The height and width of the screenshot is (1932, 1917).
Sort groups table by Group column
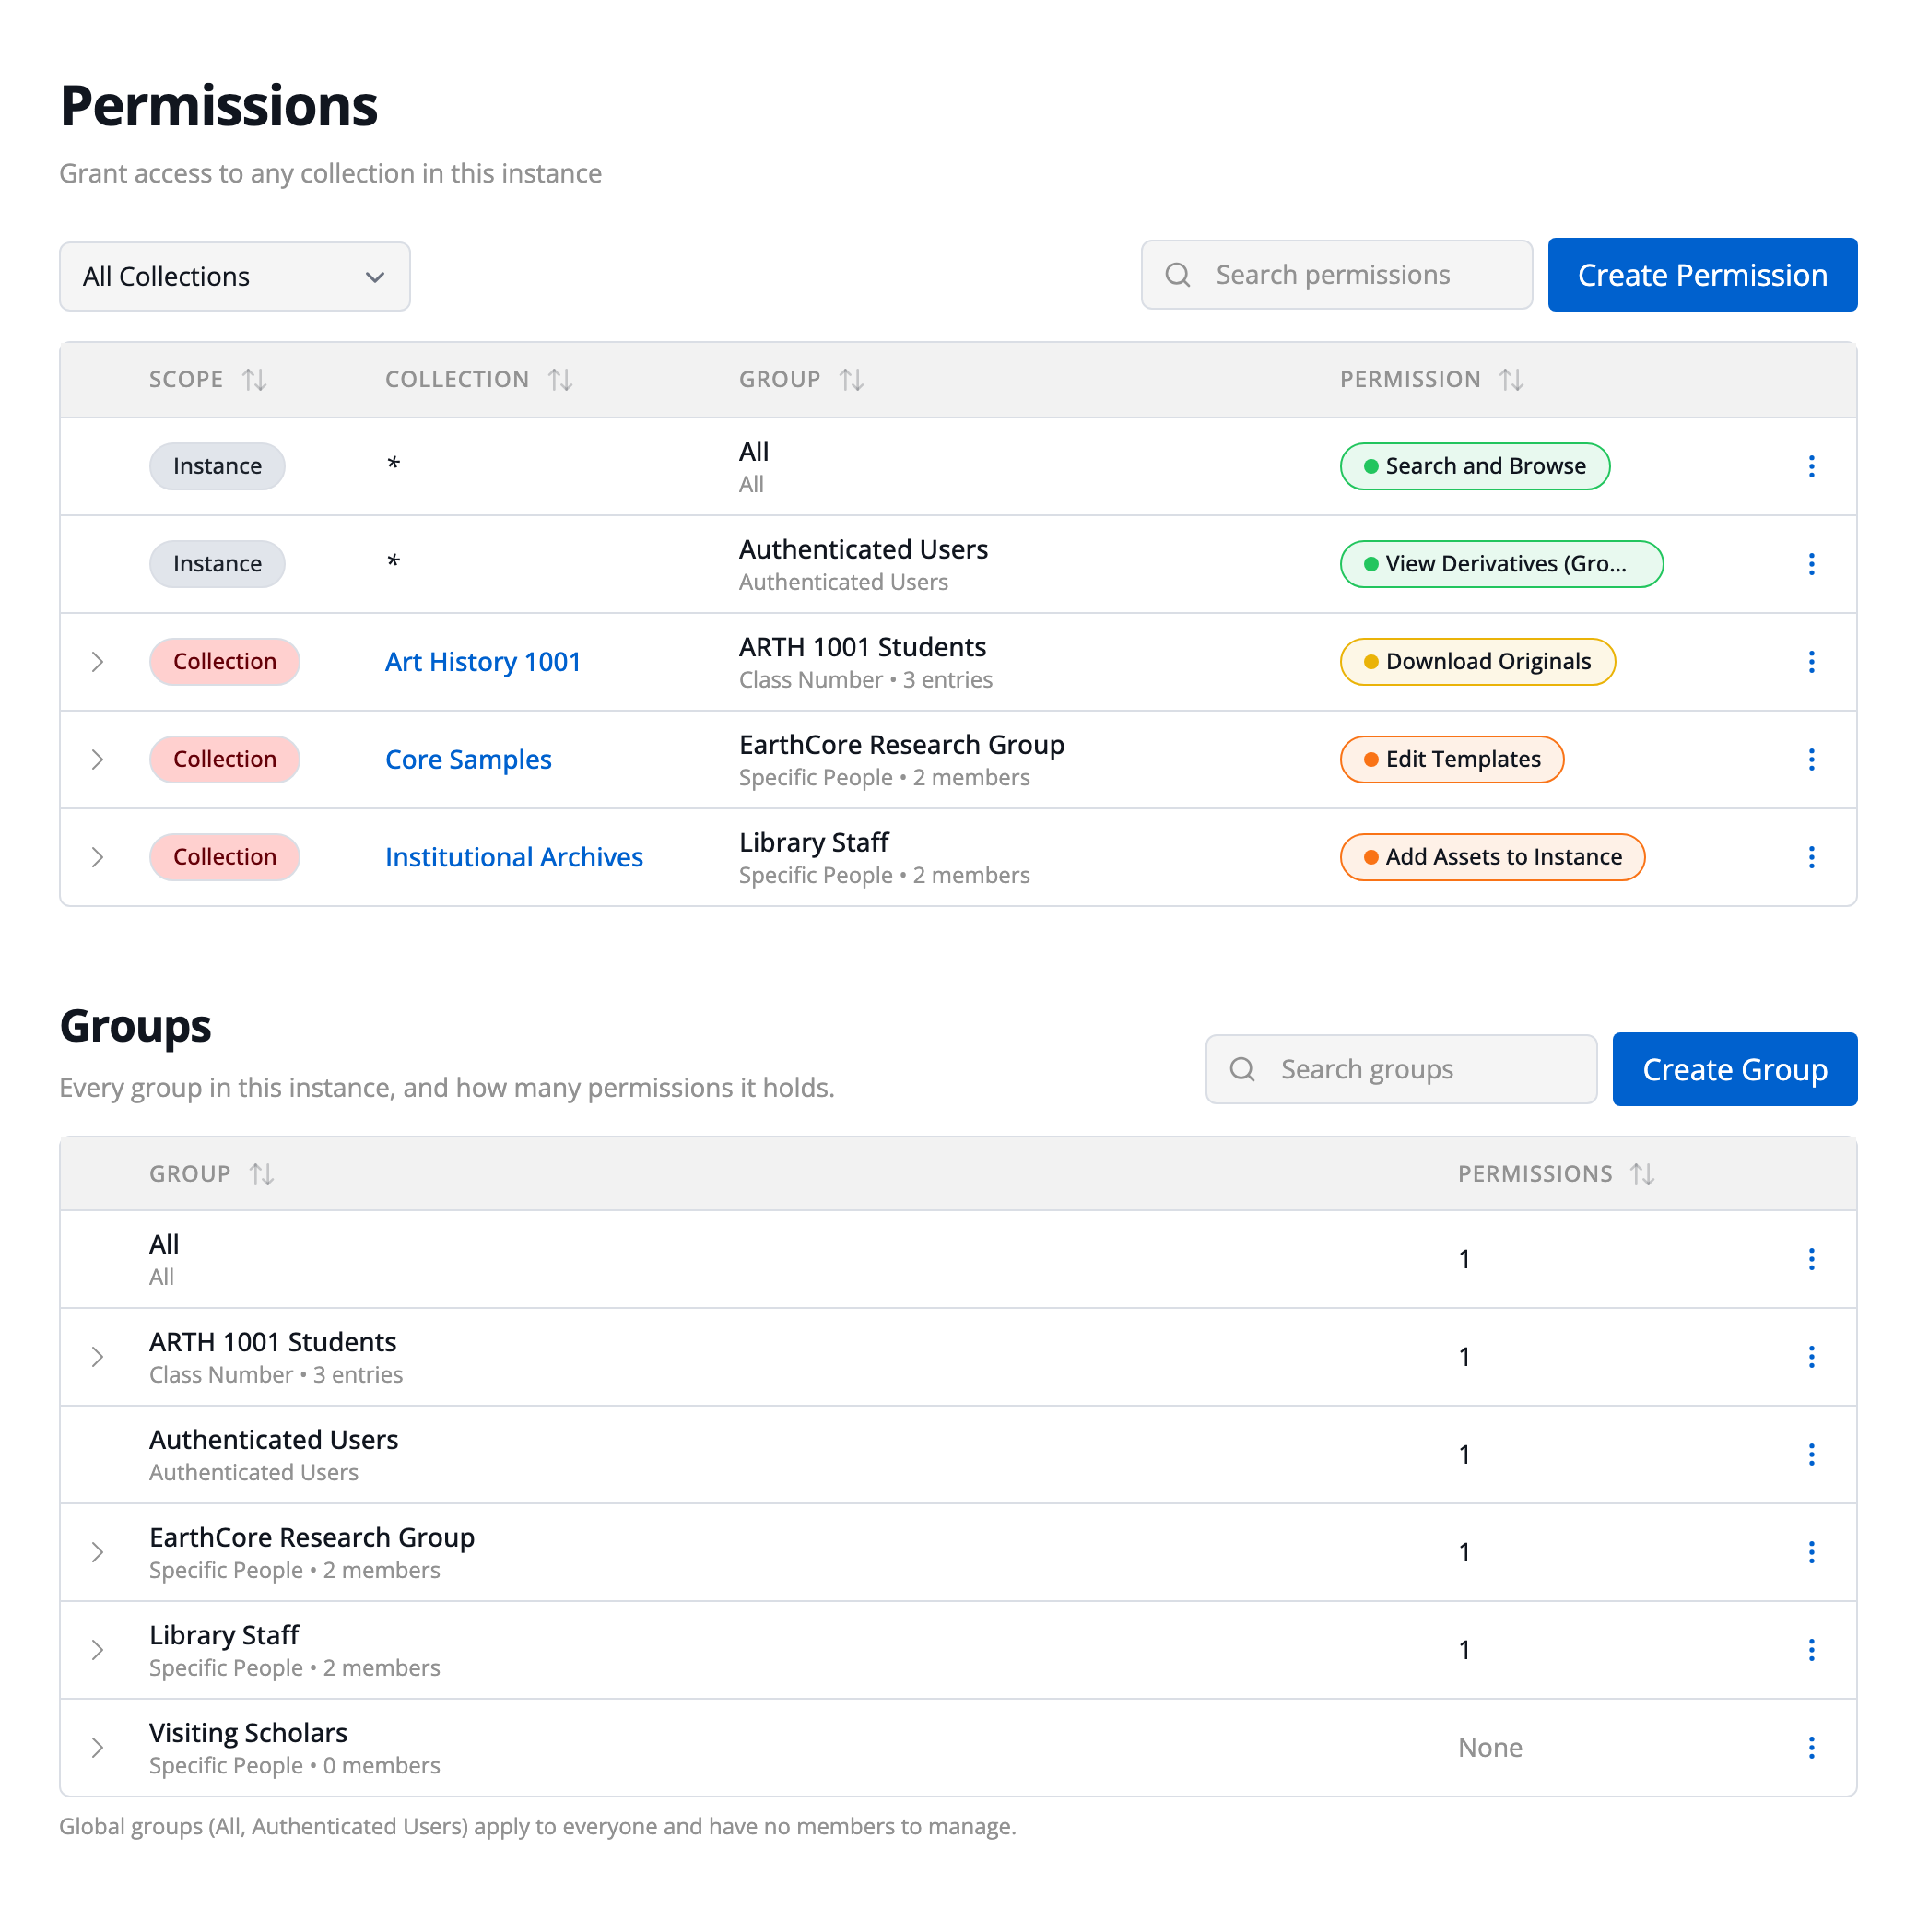coord(262,1174)
